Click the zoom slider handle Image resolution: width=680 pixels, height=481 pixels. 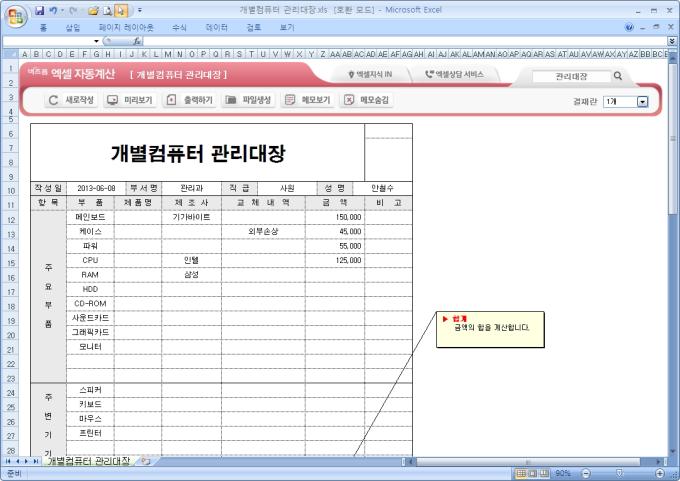[619, 473]
